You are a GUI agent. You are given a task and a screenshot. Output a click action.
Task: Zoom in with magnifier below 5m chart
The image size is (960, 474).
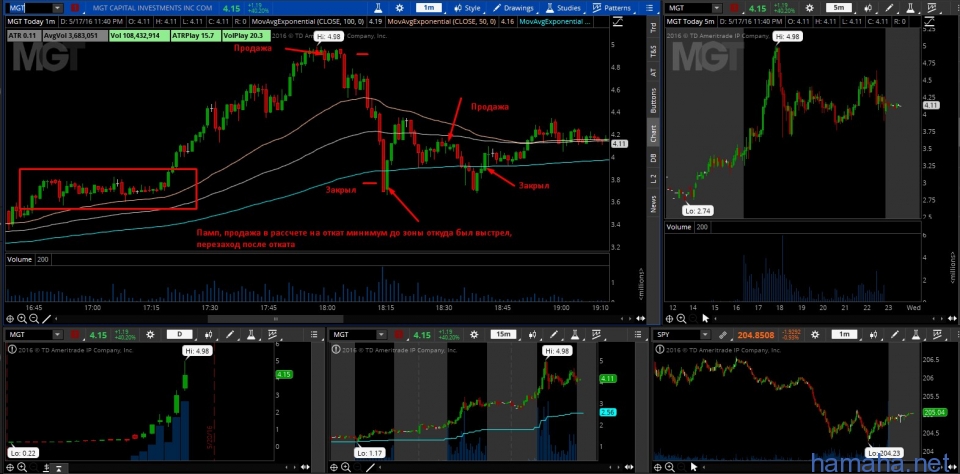point(681,318)
